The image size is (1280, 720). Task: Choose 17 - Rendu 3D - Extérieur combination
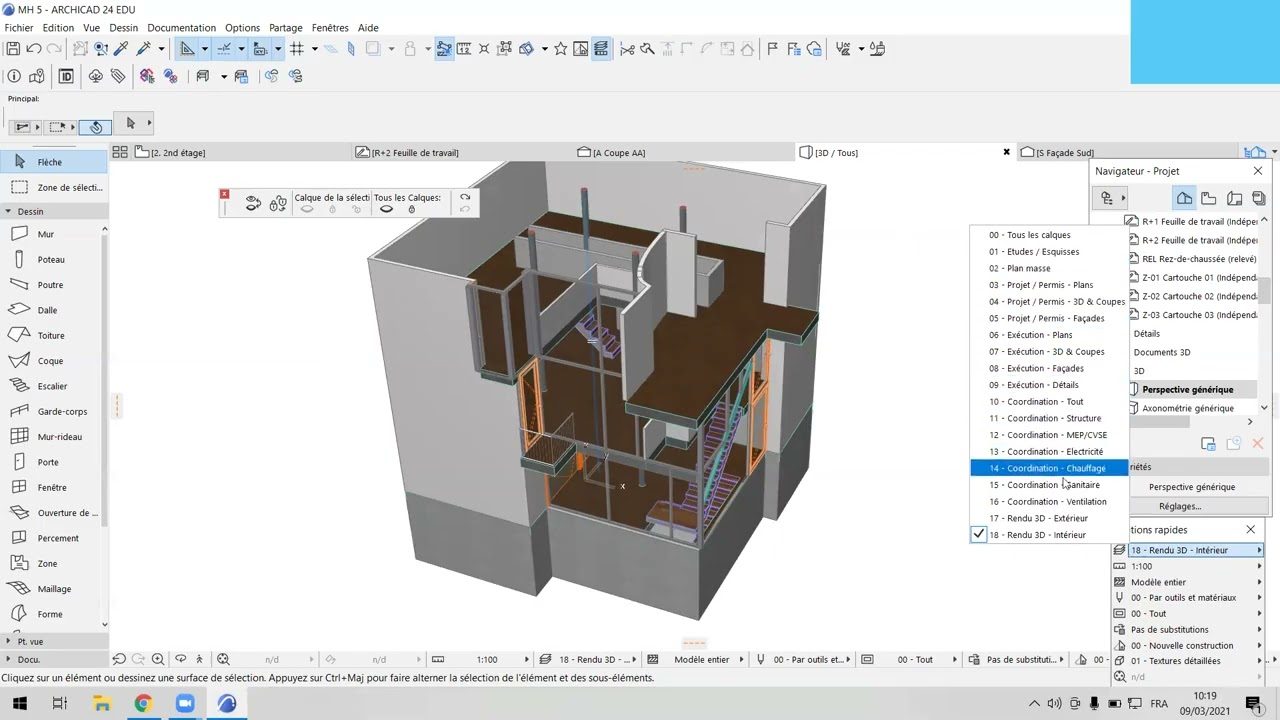click(x=1050, y=518)
